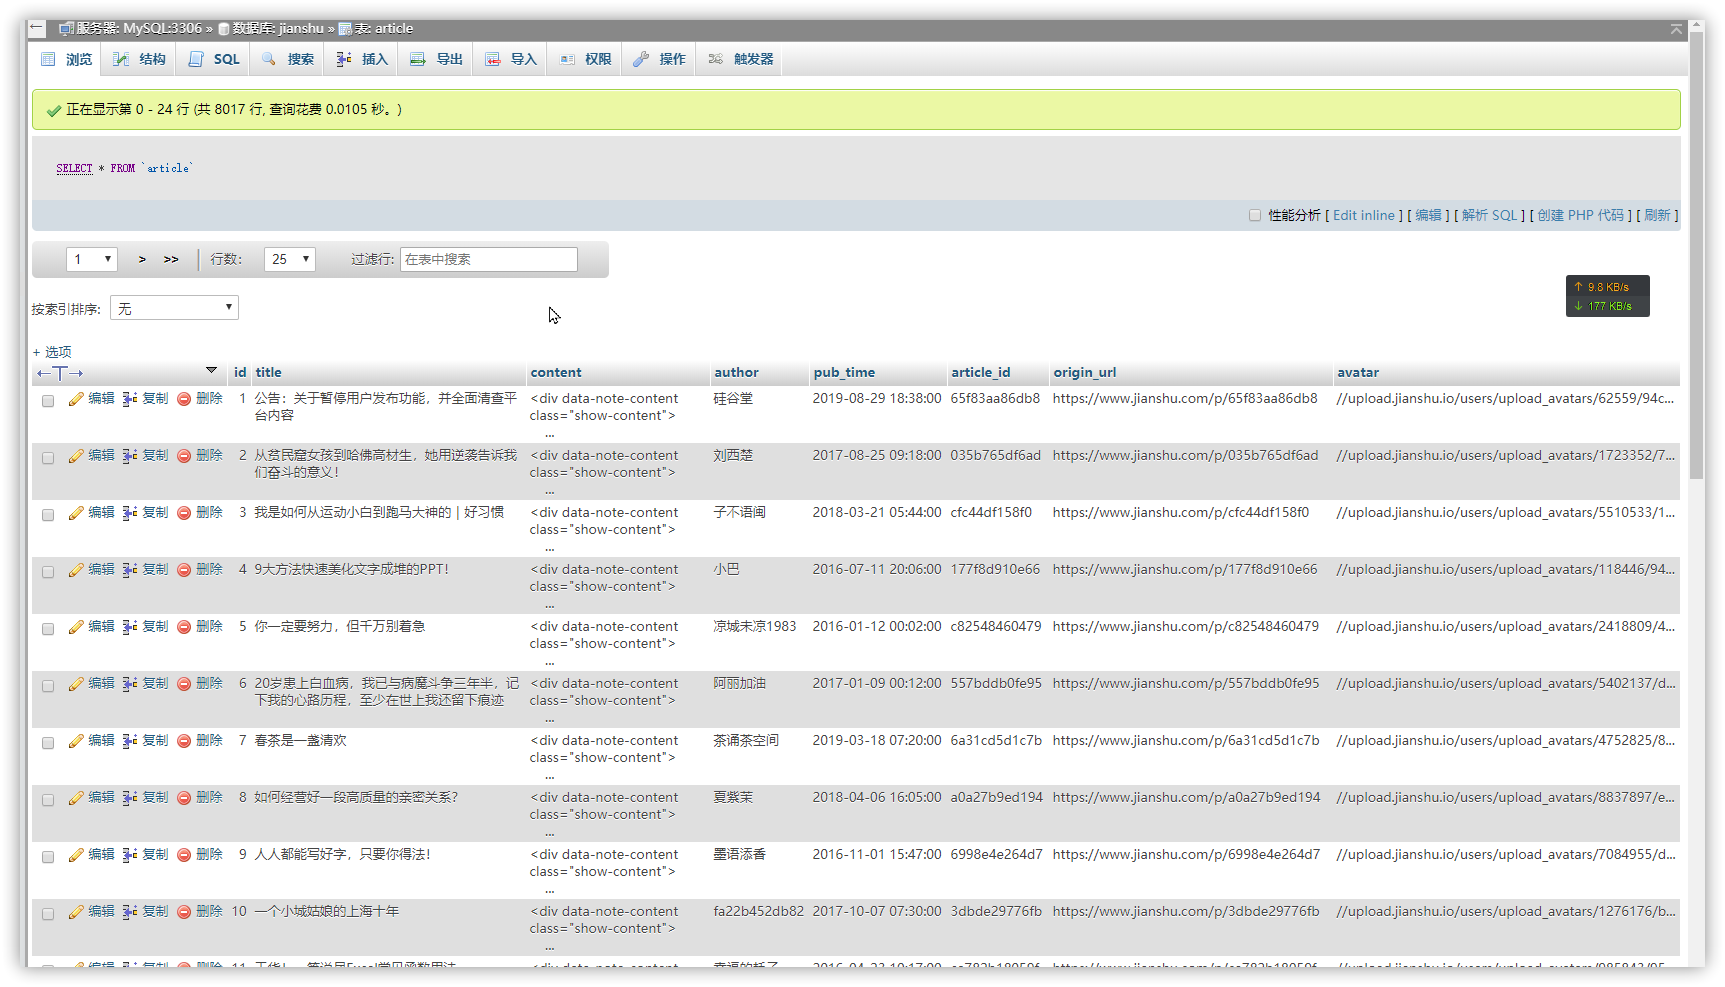This screenshot has height=987, width=1725.
Task: Click the red delete icon for row 1
Action: [184, 399]
